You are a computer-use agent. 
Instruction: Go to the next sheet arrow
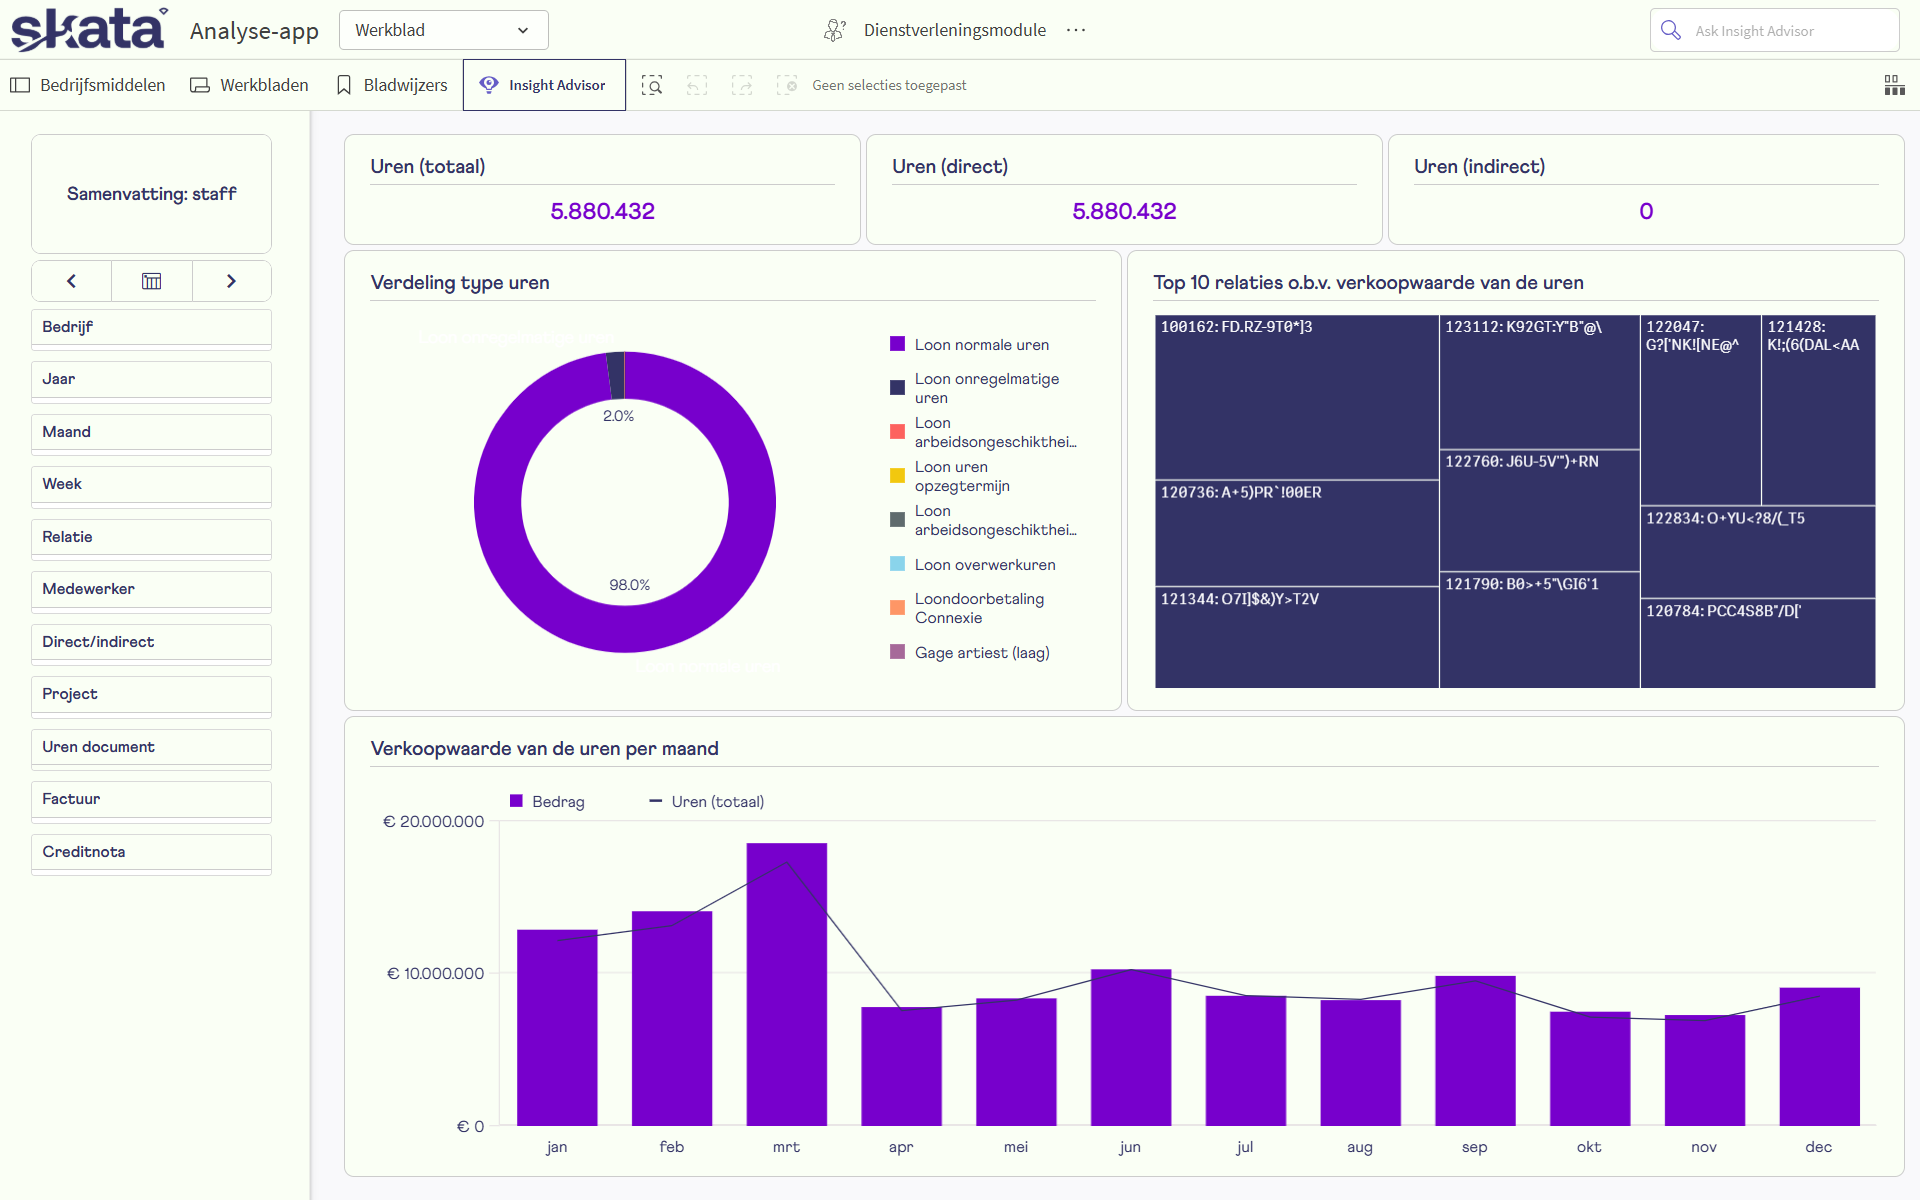231,281
